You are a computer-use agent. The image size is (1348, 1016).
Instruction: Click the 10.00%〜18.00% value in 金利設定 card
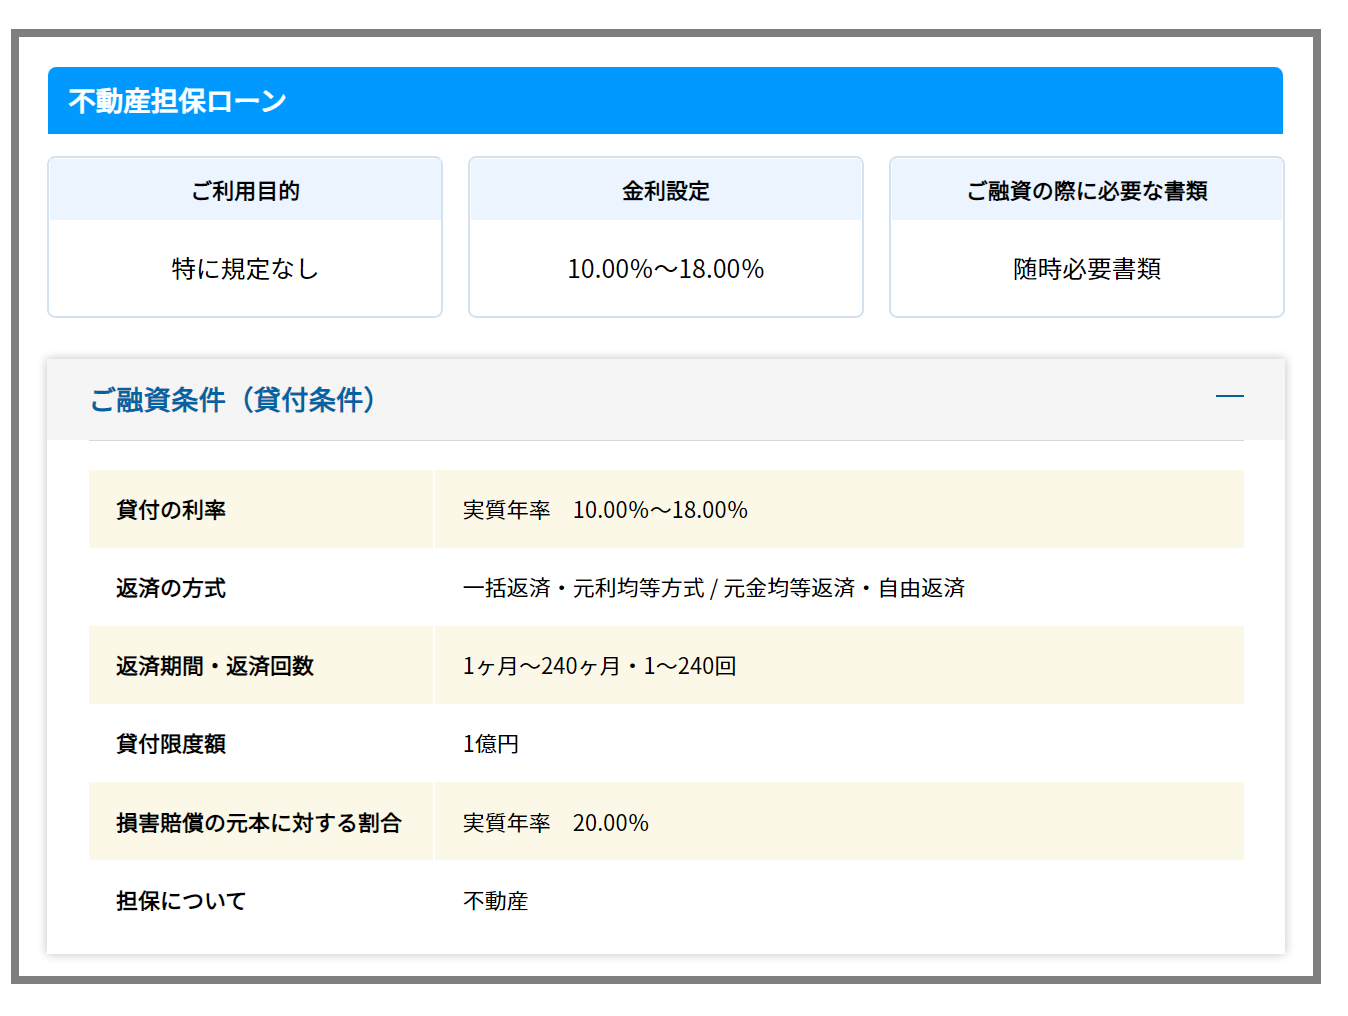665,269
